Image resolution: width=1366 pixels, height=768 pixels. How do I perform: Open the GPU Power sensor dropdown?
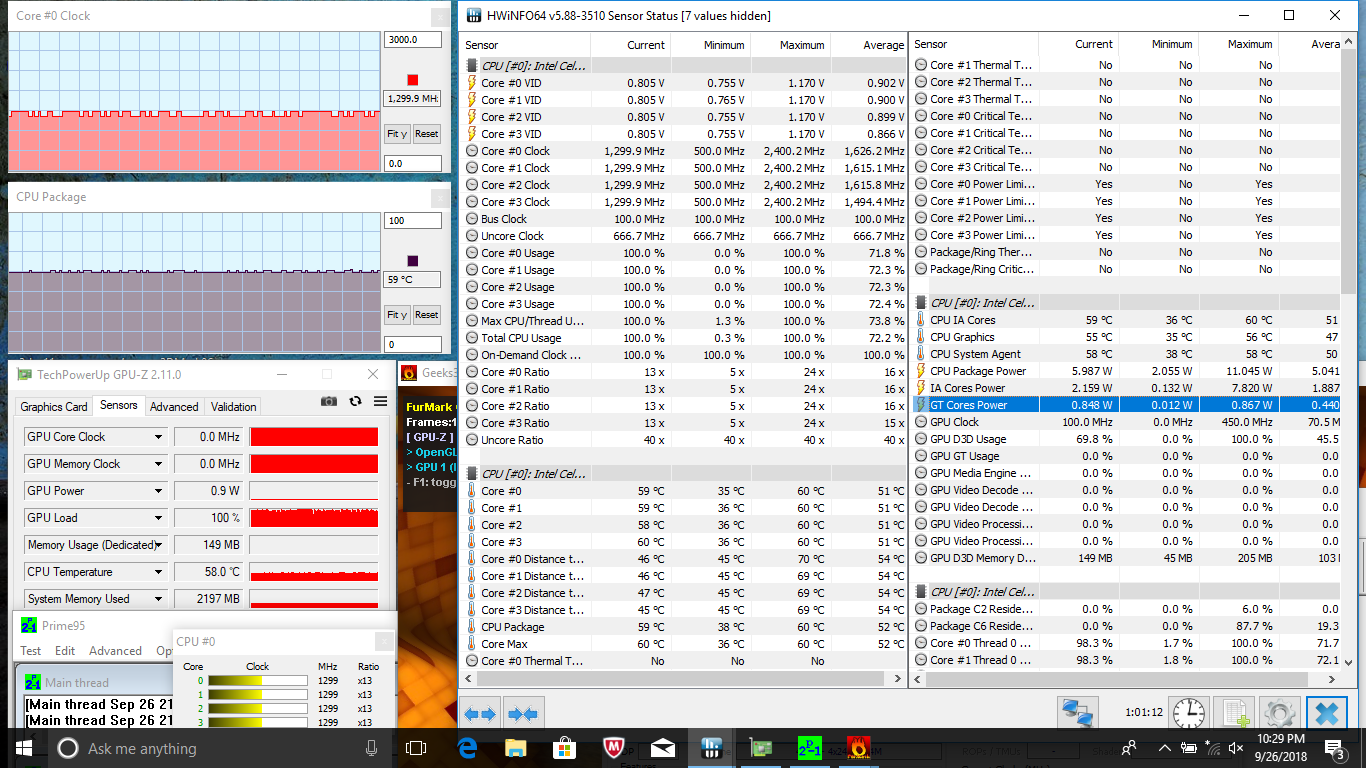pyautogui.click(x=158, y=491)
